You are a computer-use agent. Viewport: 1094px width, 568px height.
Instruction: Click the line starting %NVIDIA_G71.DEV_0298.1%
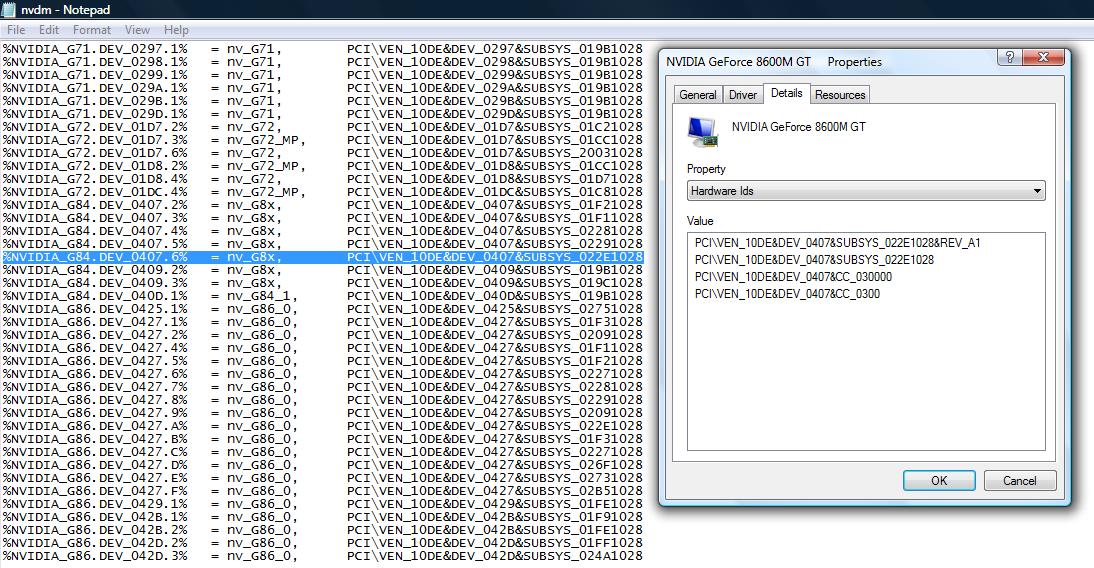click(322, 62)
